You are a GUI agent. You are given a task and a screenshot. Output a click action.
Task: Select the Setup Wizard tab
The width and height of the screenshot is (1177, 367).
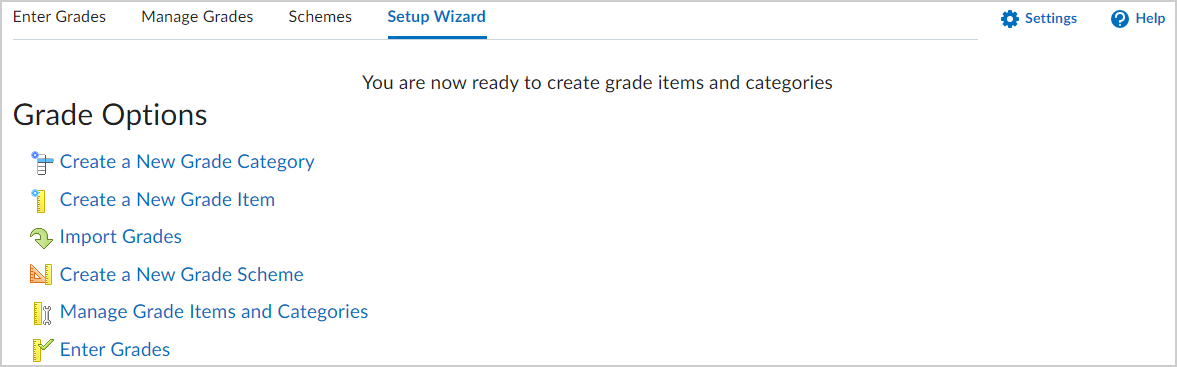[436, 17]
